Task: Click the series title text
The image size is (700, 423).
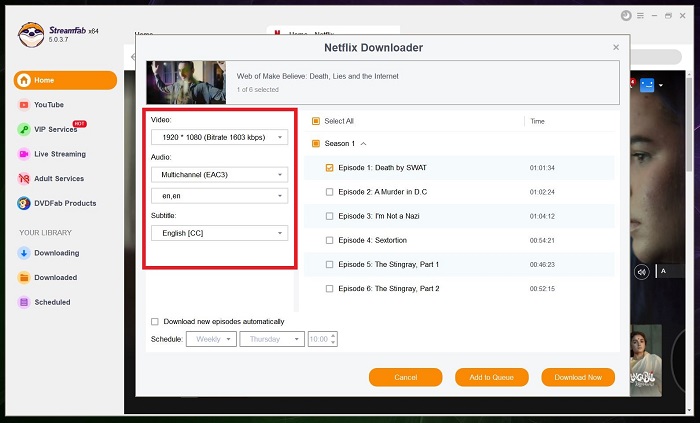Action: (317, 76)
